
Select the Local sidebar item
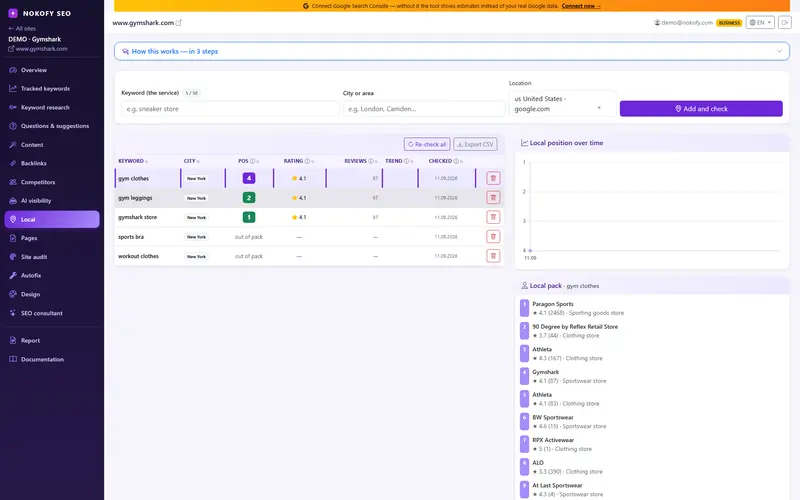coord(52,219)
